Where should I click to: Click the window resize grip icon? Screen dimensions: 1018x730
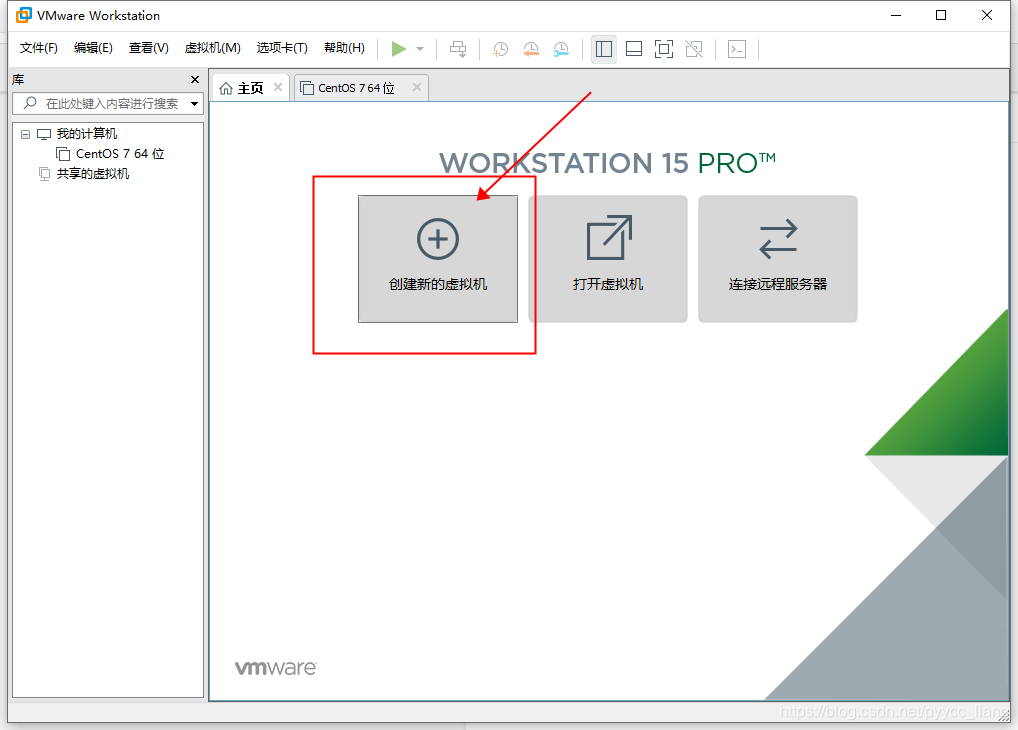(x=1004, y=714)
